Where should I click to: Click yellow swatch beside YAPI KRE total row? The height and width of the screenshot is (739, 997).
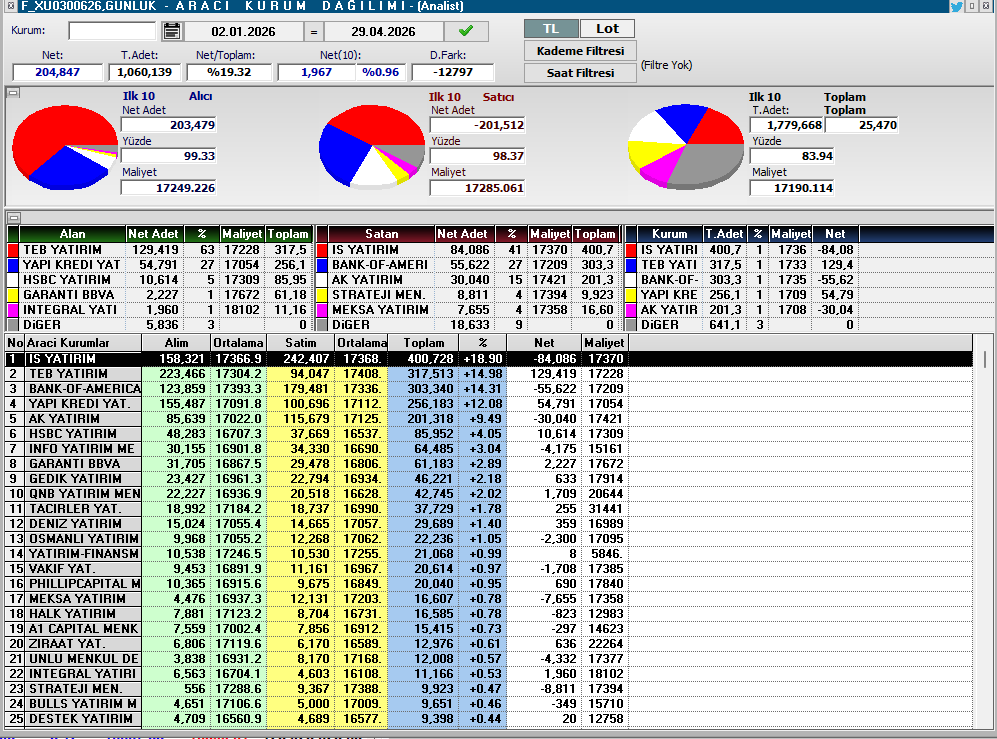(631, 294)
